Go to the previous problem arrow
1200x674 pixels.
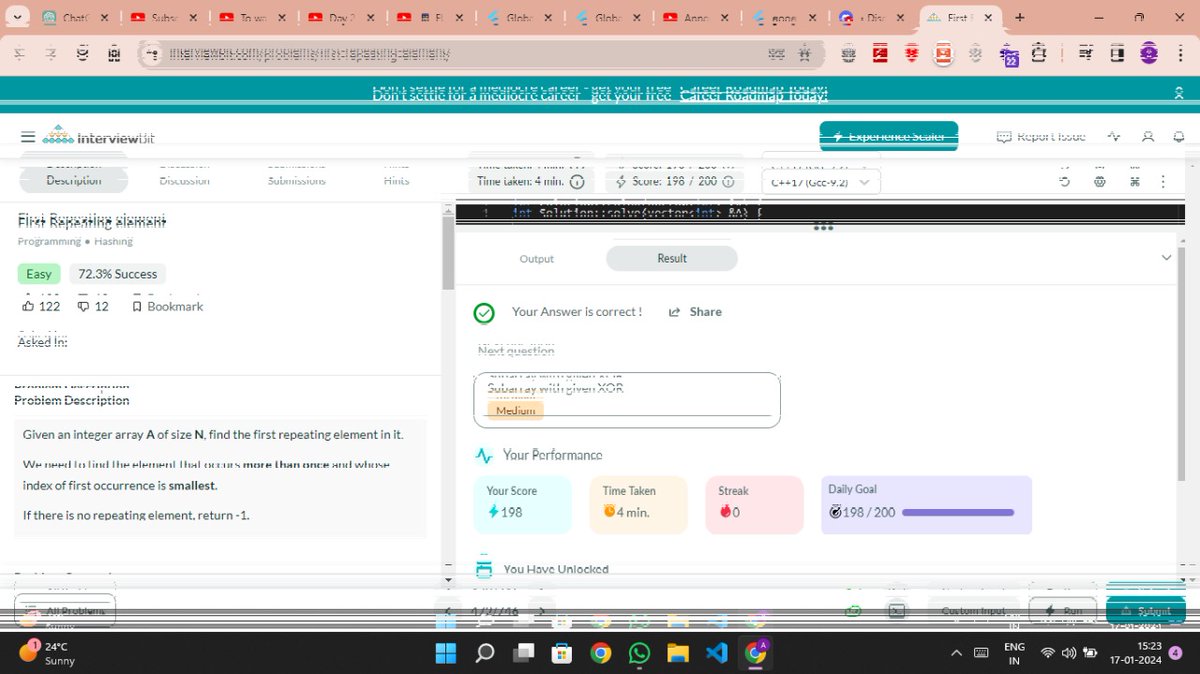pyautogui.click(x=450, y=610)
